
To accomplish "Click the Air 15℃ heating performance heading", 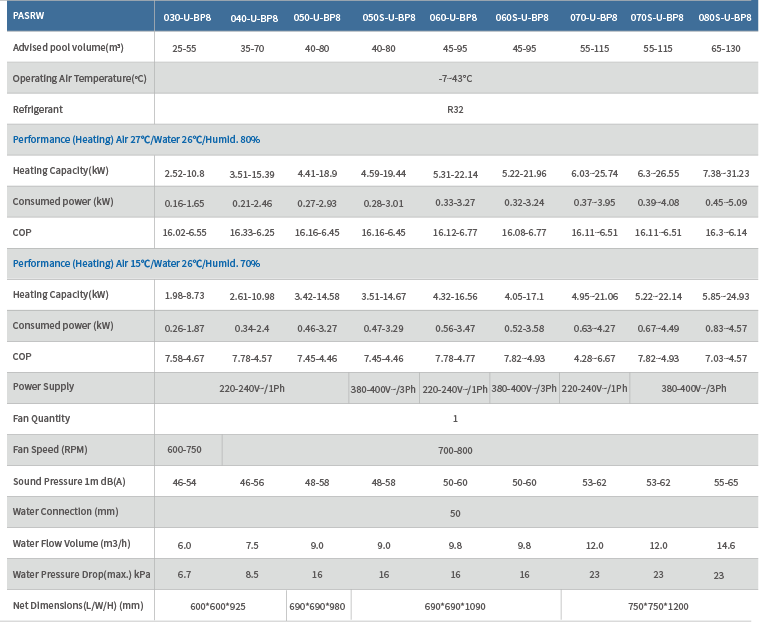I will [136, 264].
